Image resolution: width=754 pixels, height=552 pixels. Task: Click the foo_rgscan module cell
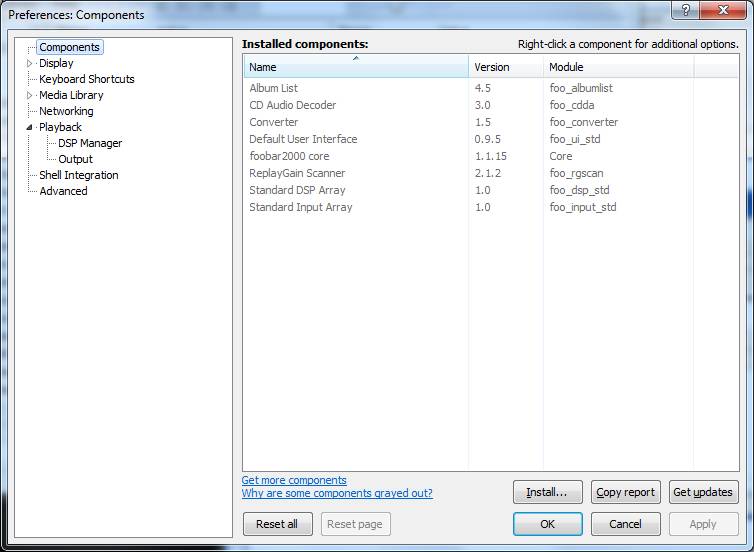tap(576, 173)
